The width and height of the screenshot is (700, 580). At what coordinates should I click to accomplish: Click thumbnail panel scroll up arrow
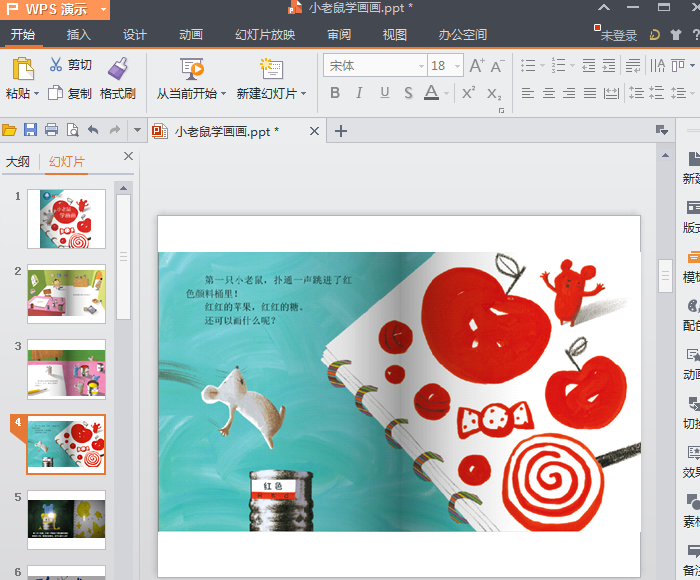(124, 188)
